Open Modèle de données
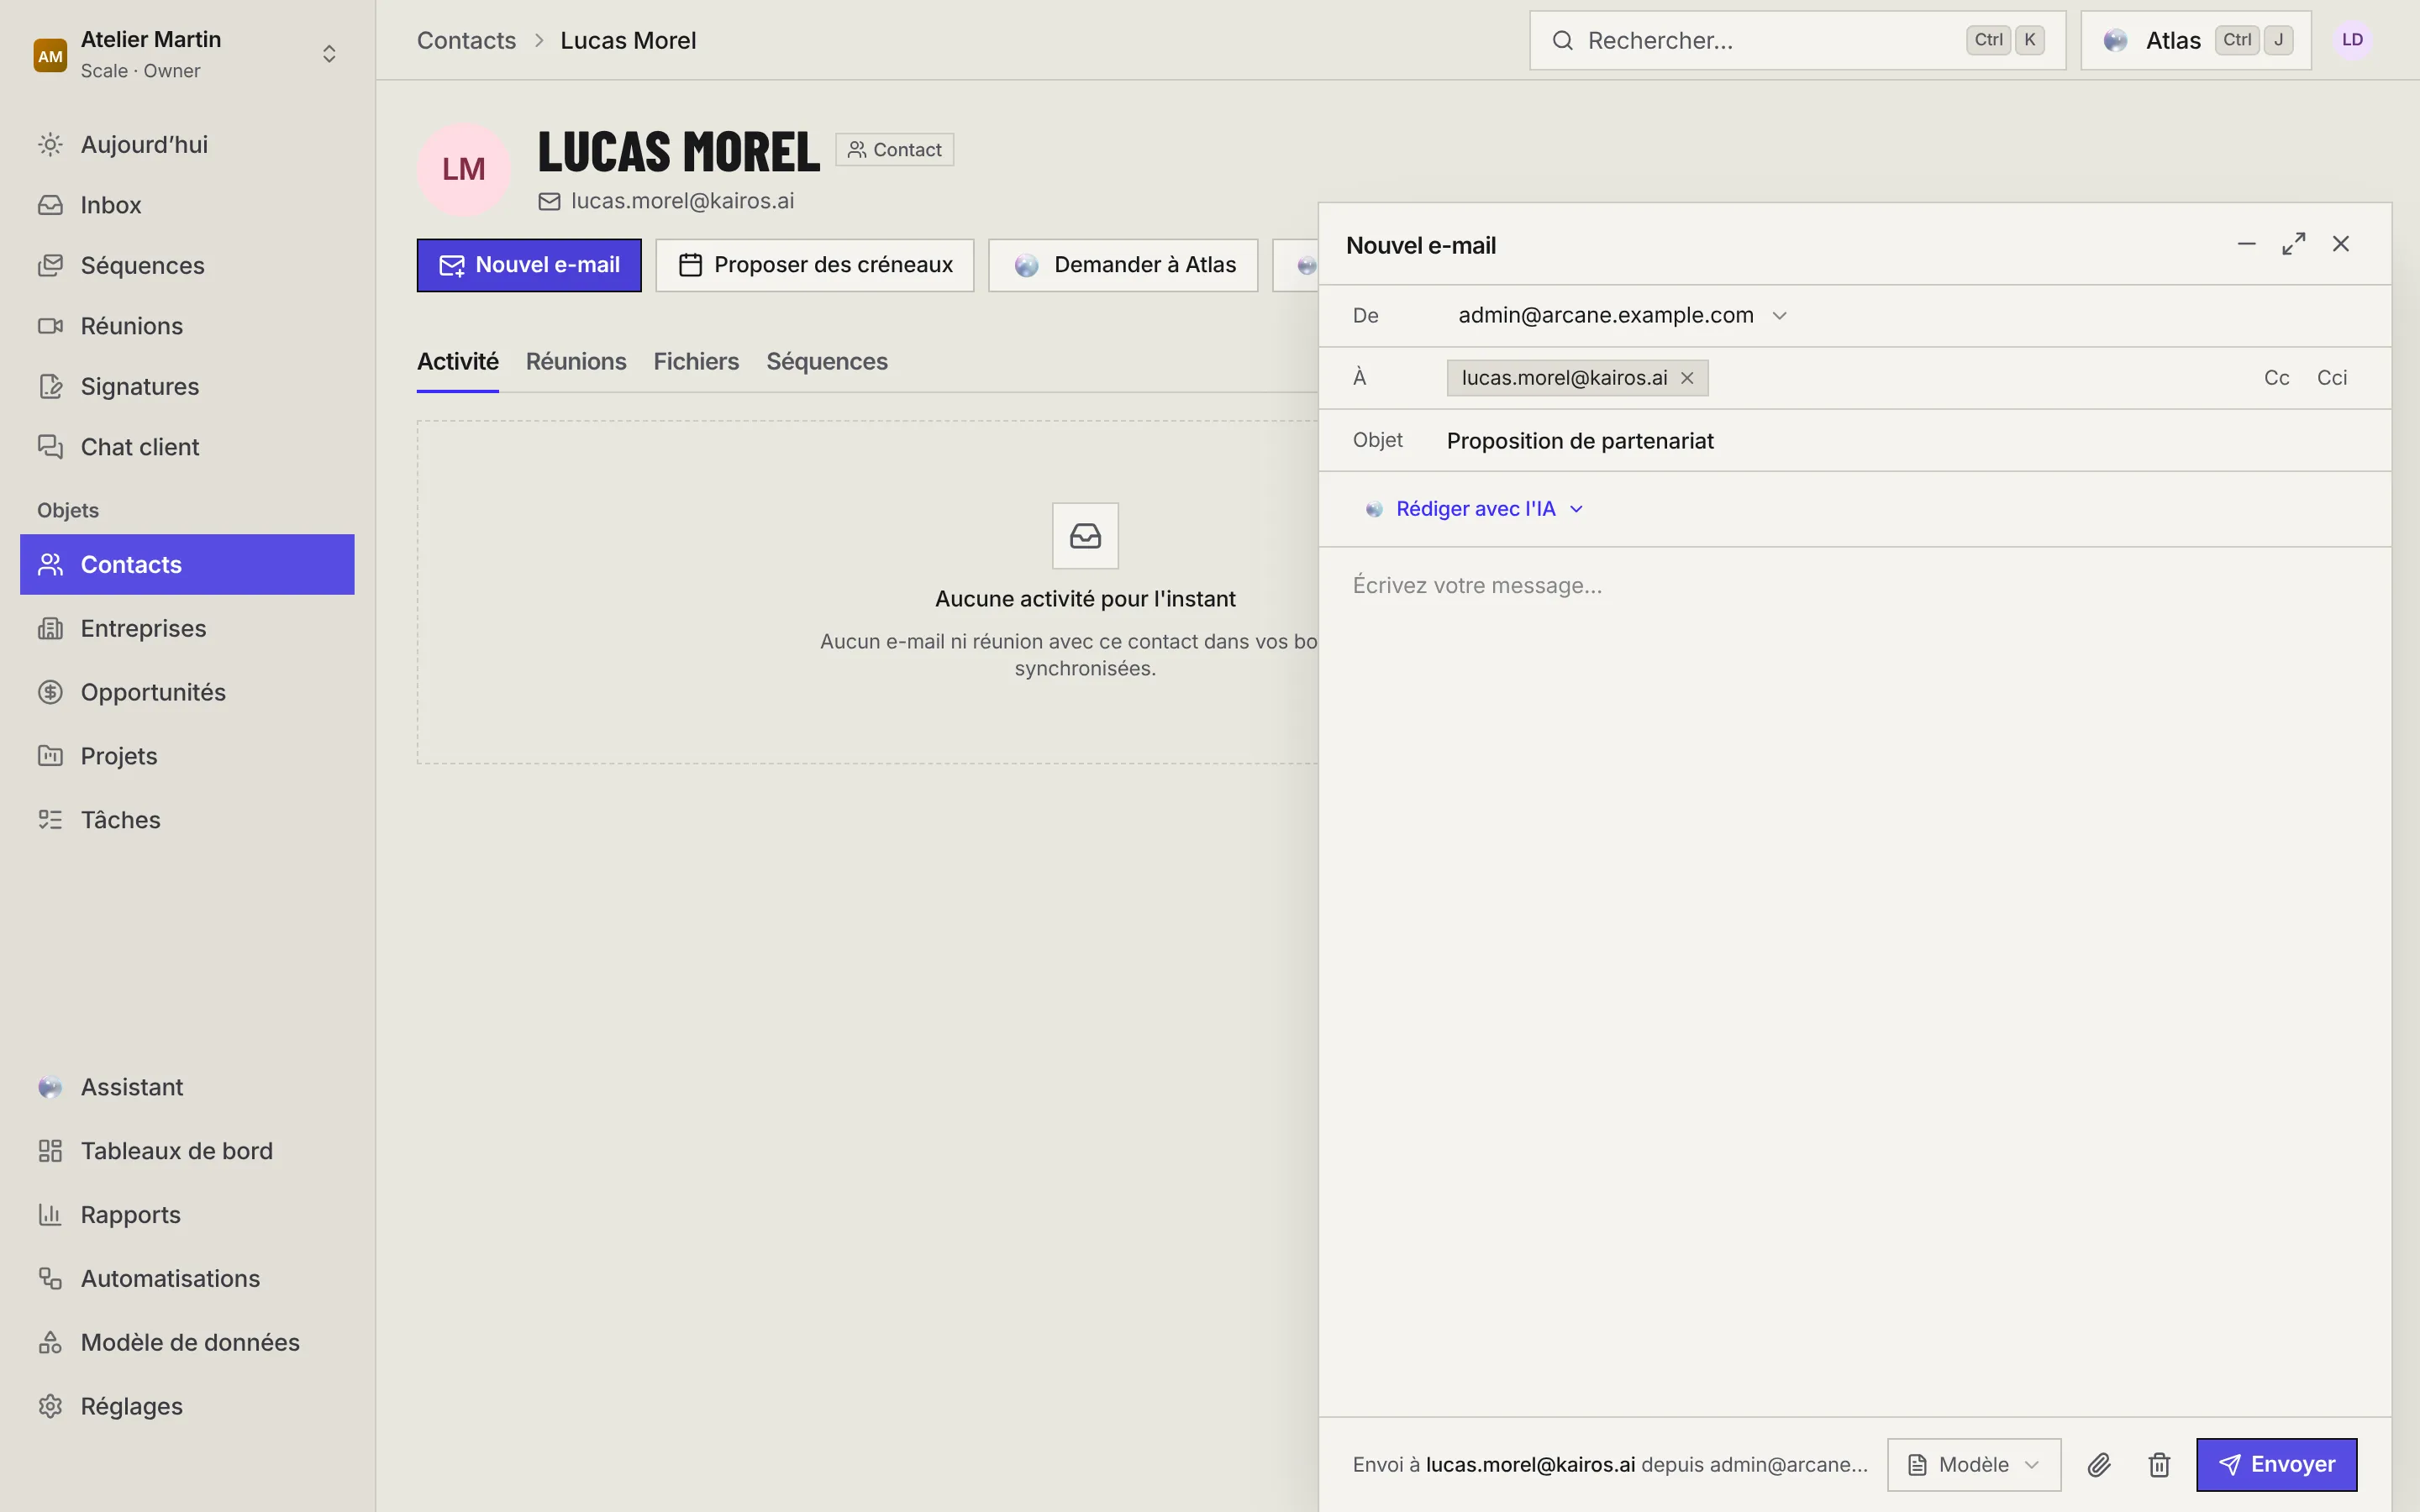Viewport: 2420px width, 1512px height. point(187,1342)
